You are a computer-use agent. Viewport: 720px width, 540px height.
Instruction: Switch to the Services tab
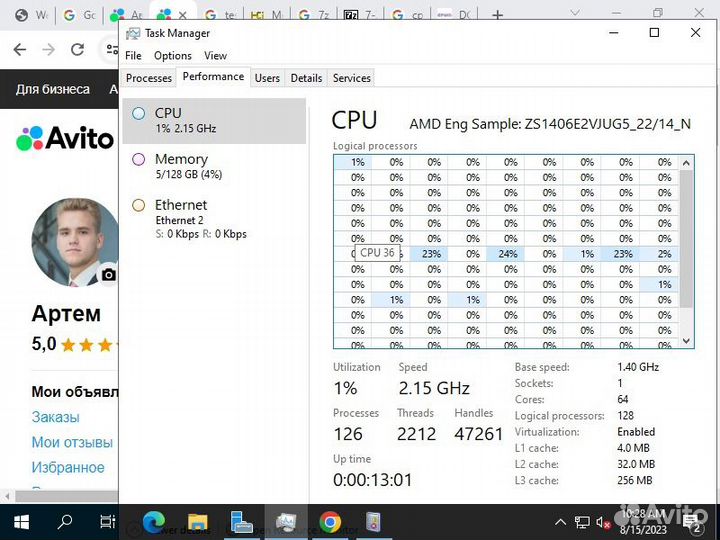coord(351,78)
